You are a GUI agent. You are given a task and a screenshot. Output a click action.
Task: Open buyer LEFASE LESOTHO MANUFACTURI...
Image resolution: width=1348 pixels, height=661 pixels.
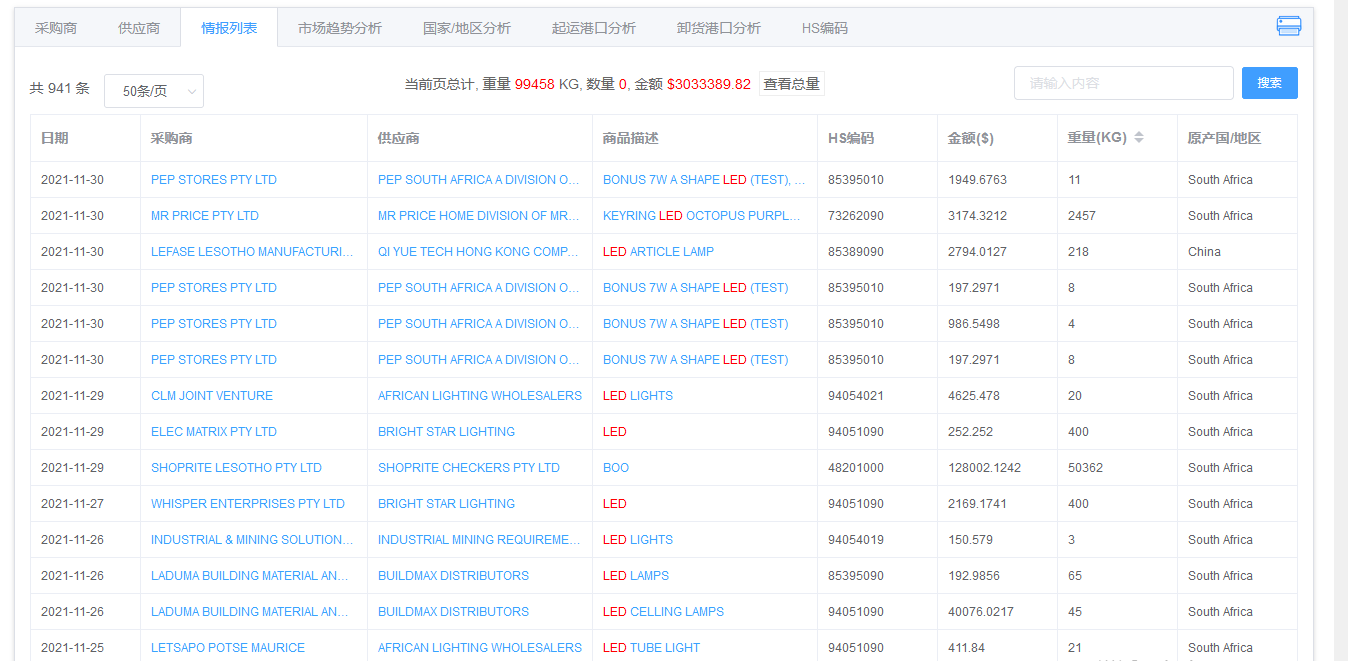pos(252,252)
